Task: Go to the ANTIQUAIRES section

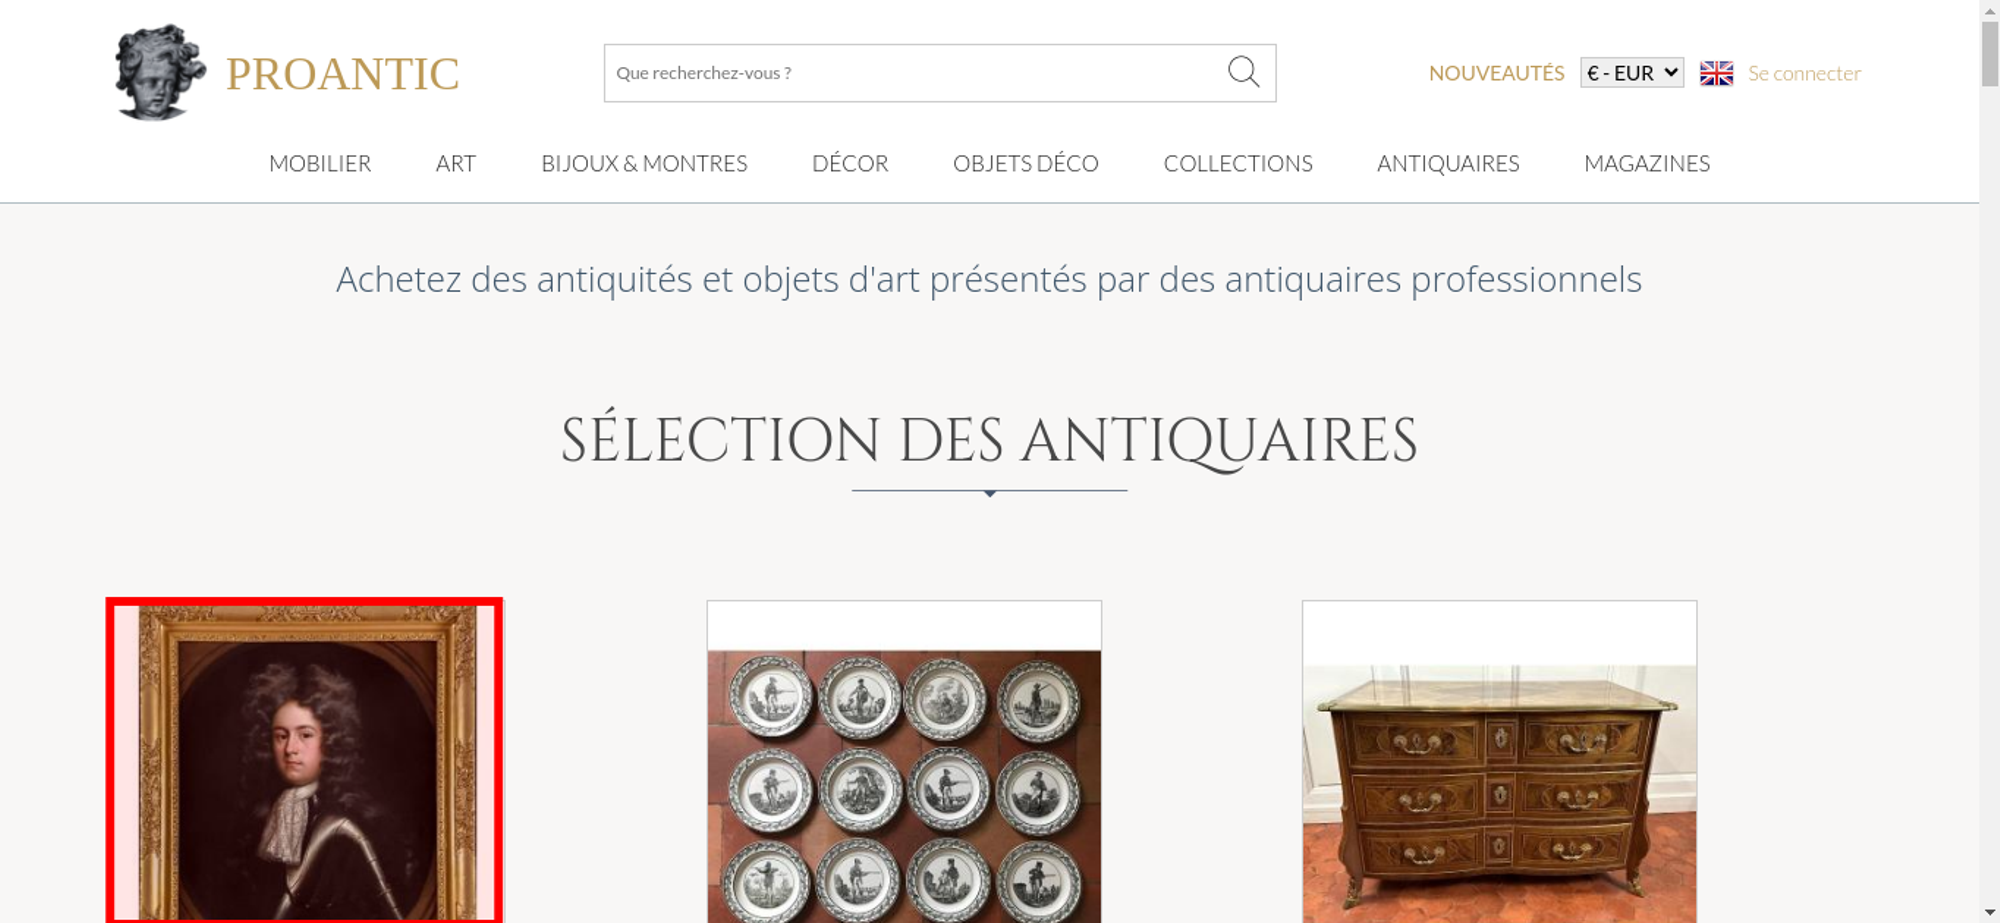Action: coord(1448,163)
